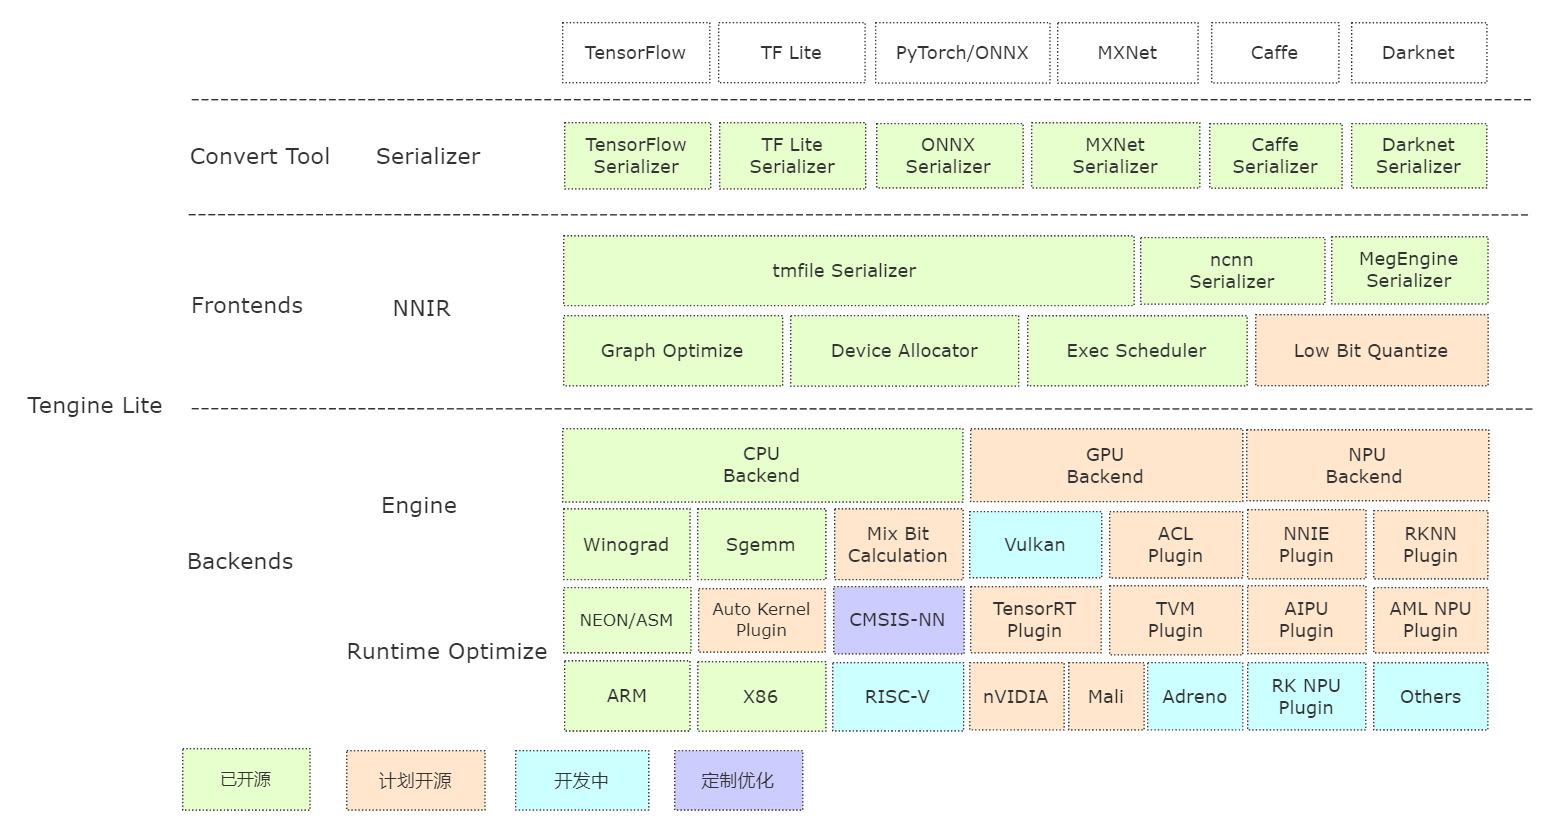Select the Backends label
Viewport: 1566px width, 827px height.
click(240, 561)
